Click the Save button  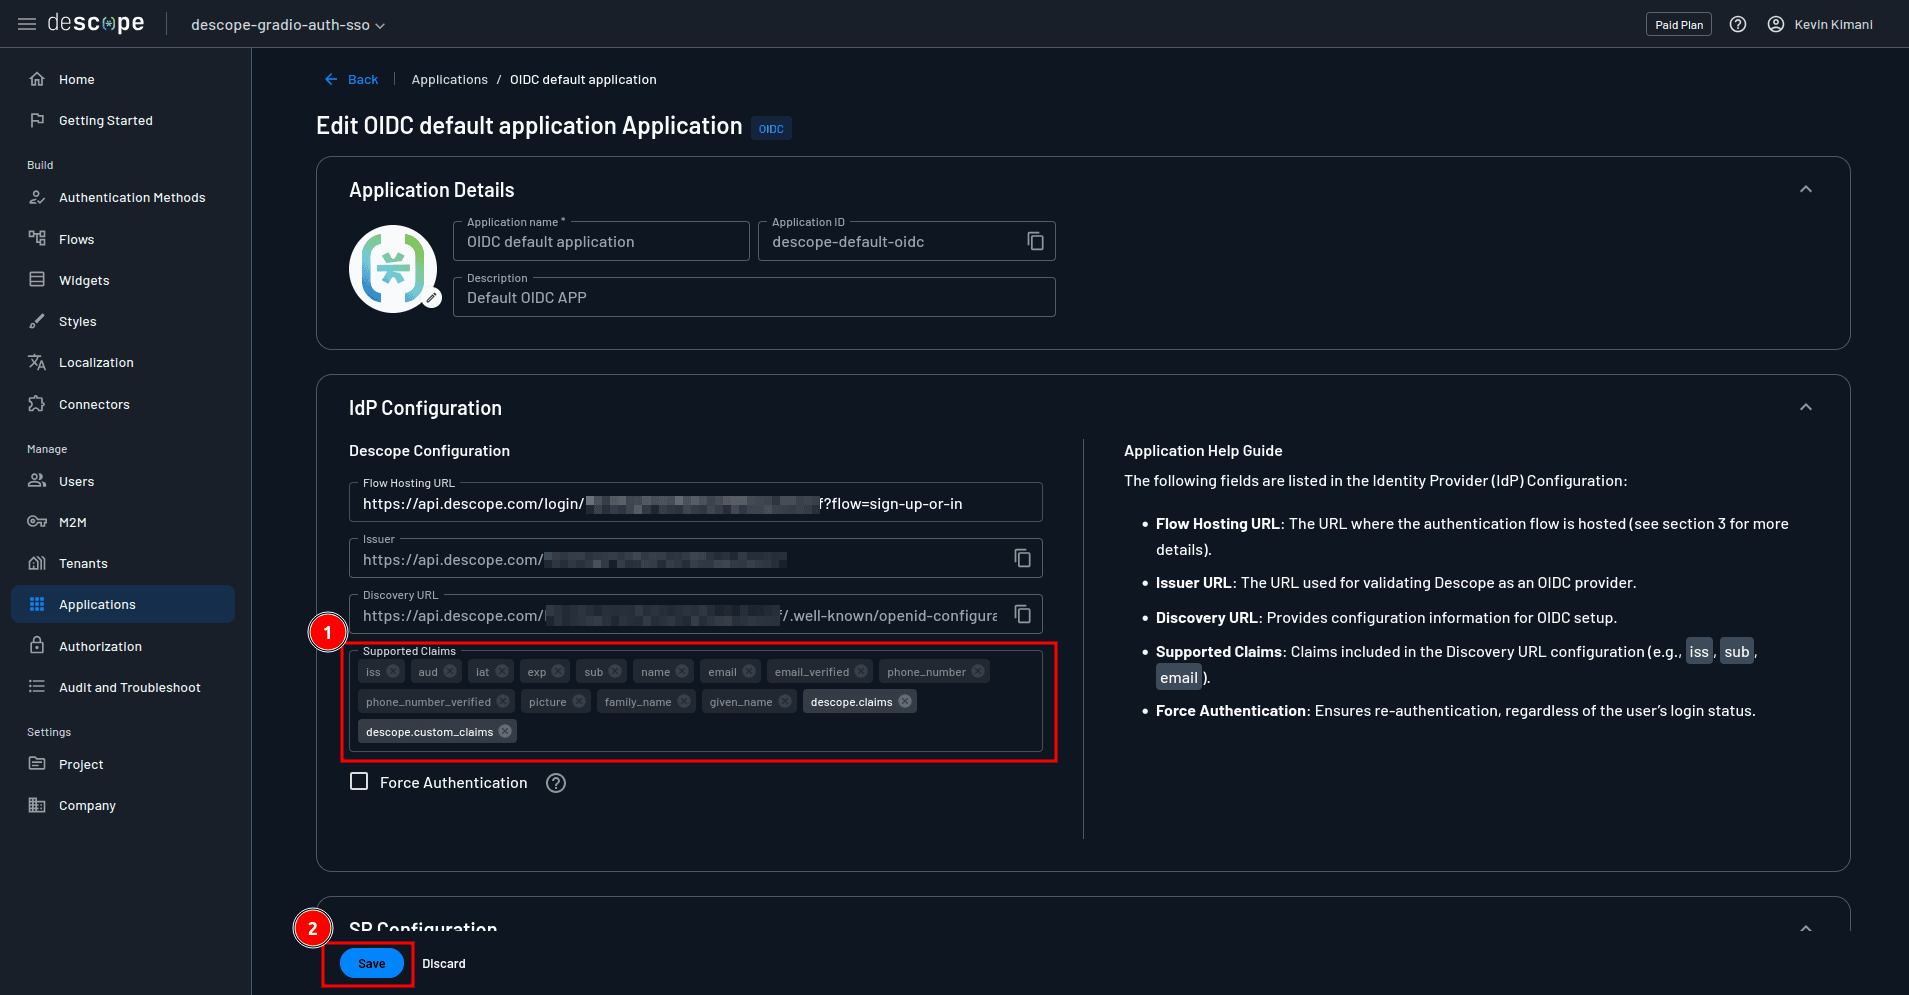pyautogui.click(x=371, y=964)
